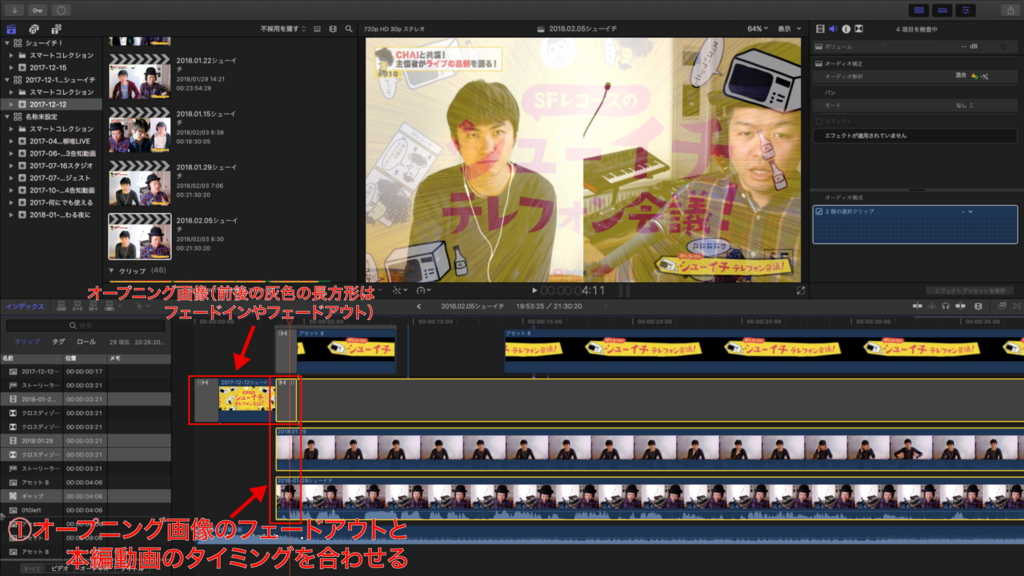Open the 表示 view dropdown
Viewport: 1024px width, 576px height.
coord(789,29)
